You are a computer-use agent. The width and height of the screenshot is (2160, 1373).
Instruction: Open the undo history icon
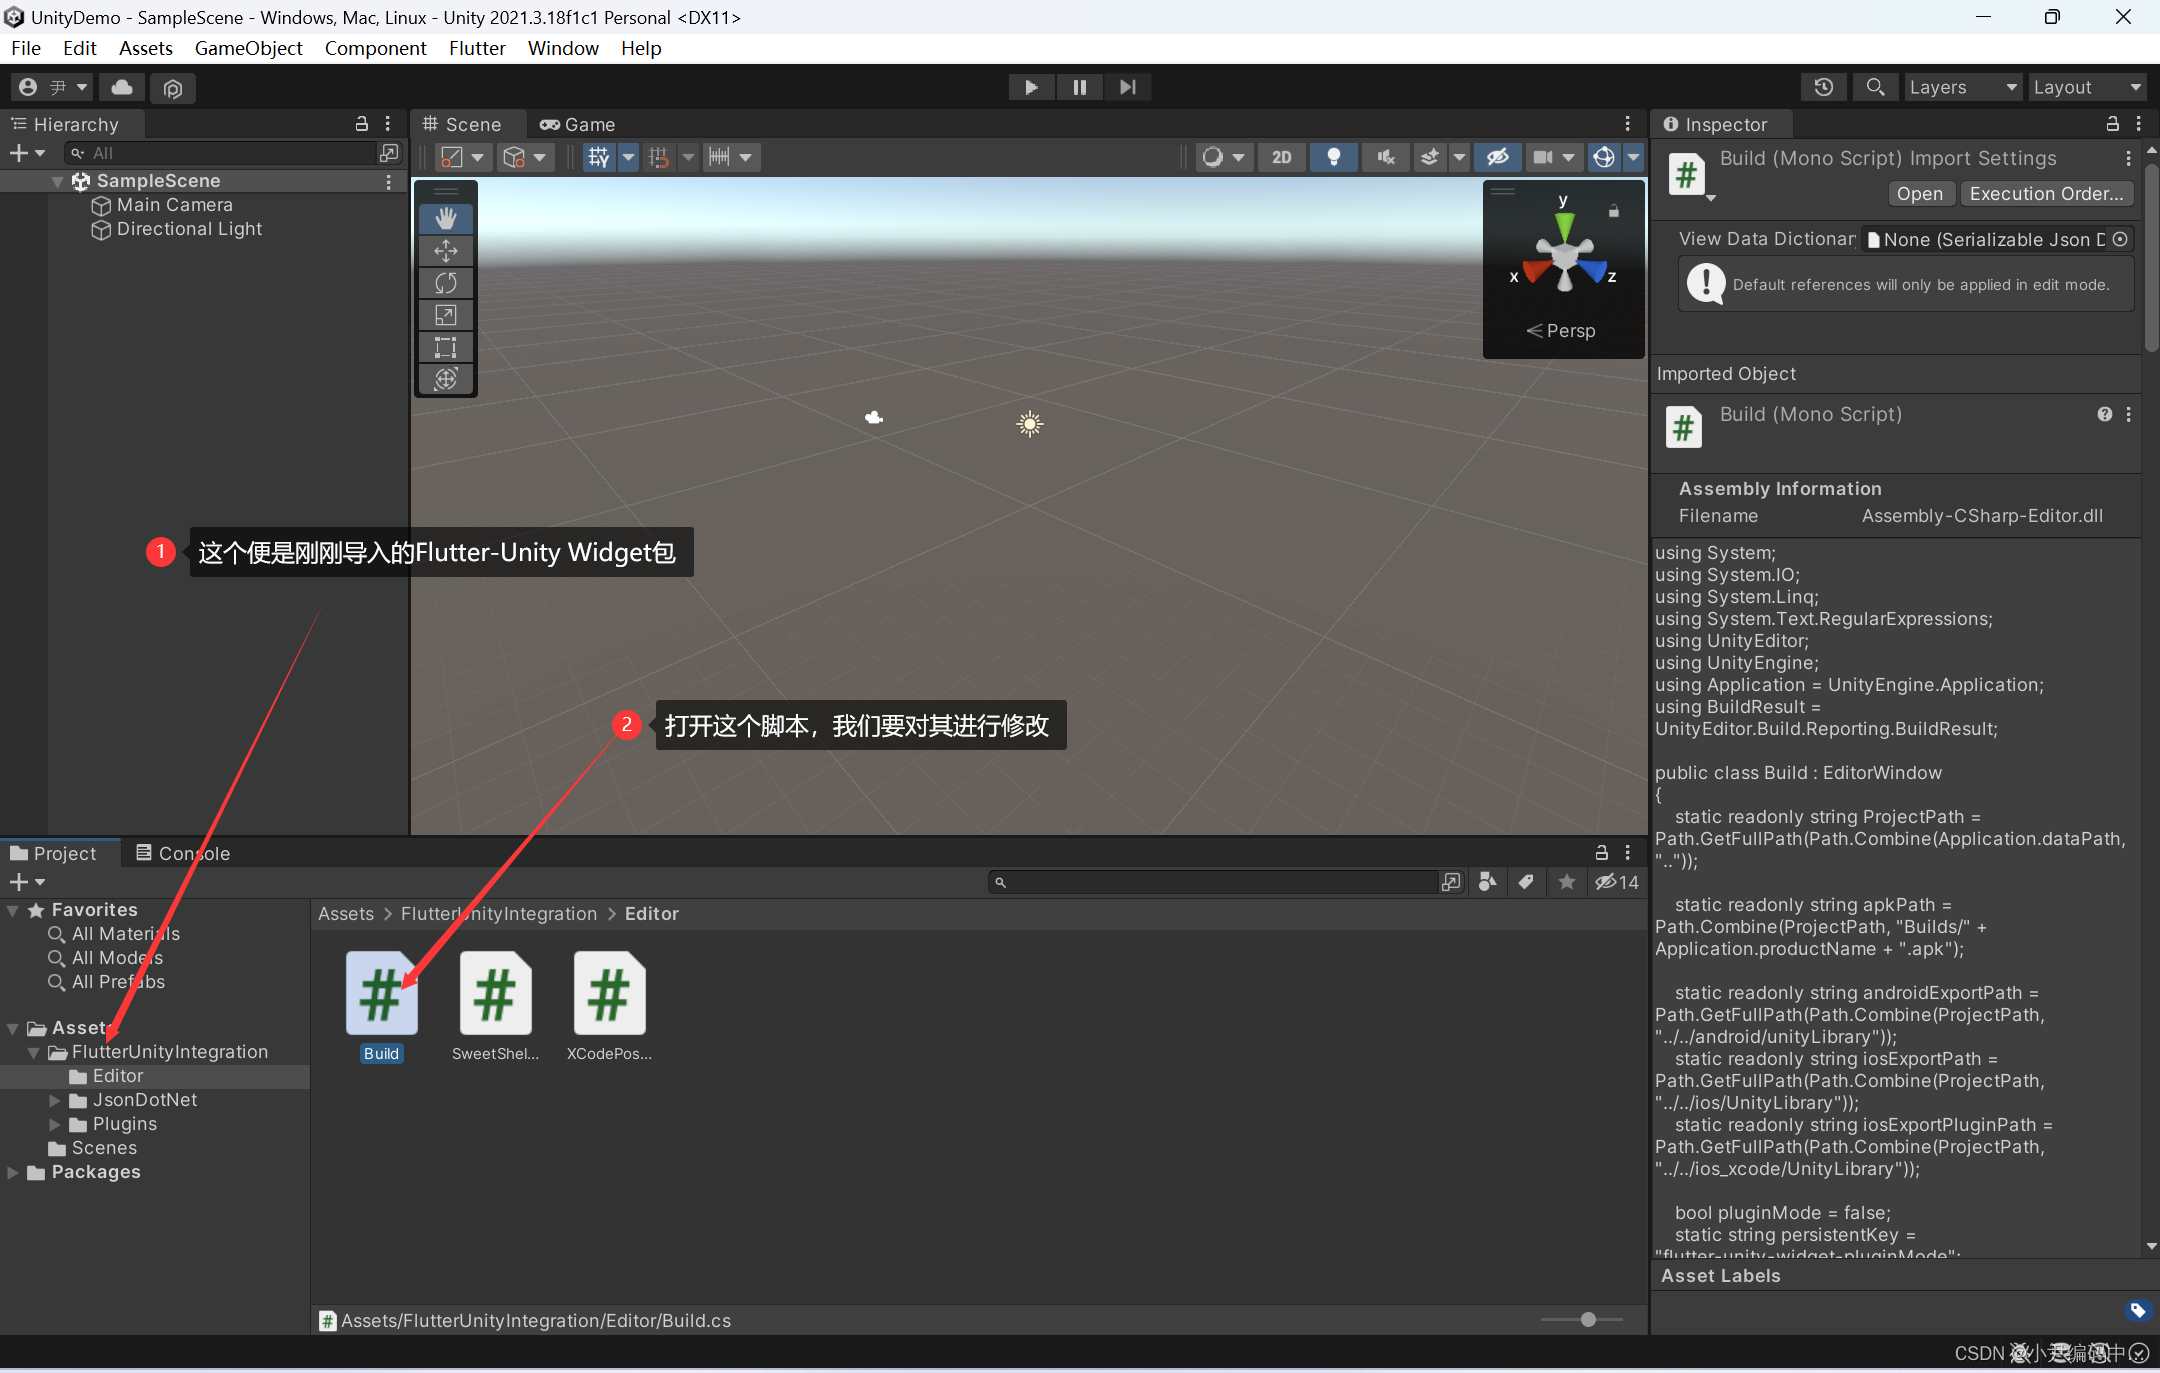[x=1823, y=87]
